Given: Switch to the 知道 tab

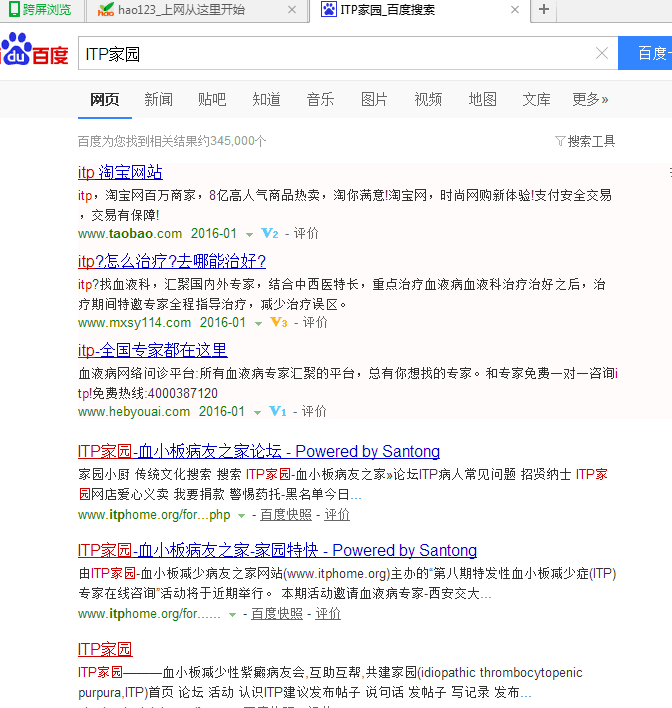Looking at the screenshot, I should click(x=266, y=99).
